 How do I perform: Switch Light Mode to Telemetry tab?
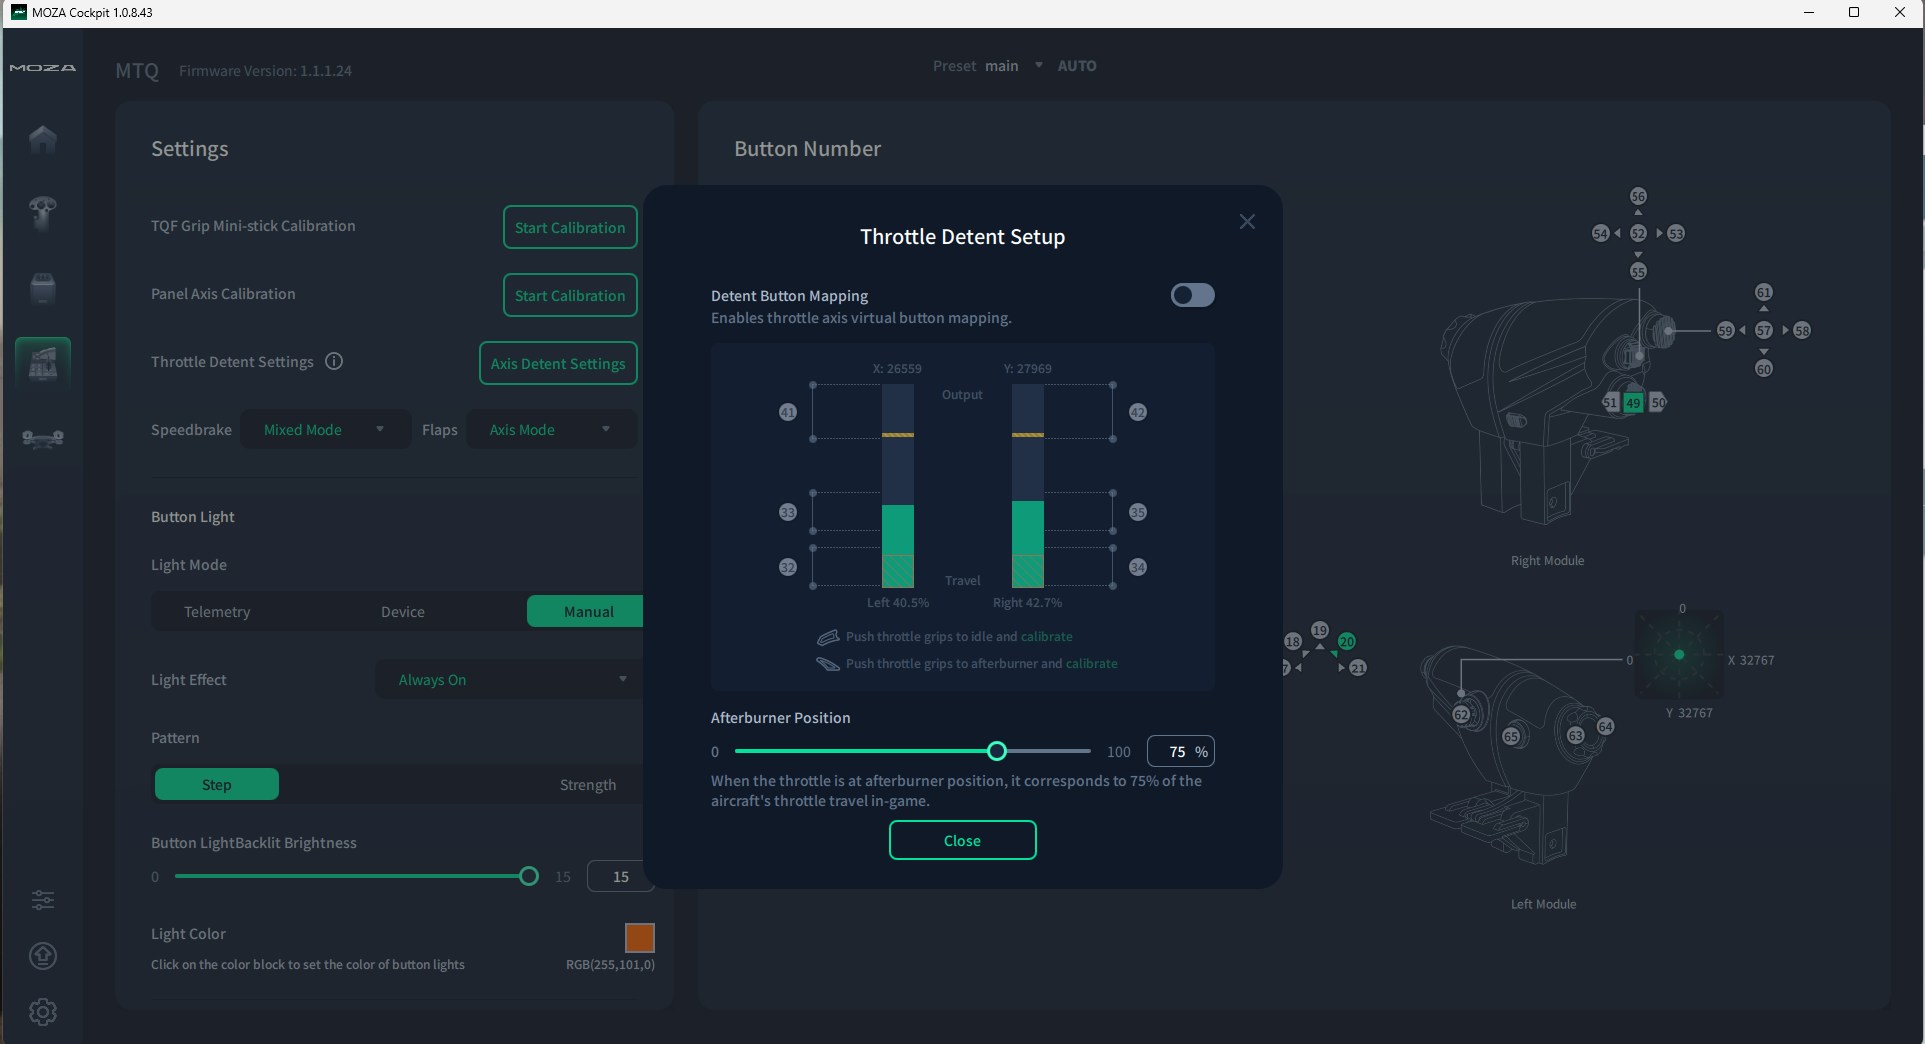tap(217, 612)
